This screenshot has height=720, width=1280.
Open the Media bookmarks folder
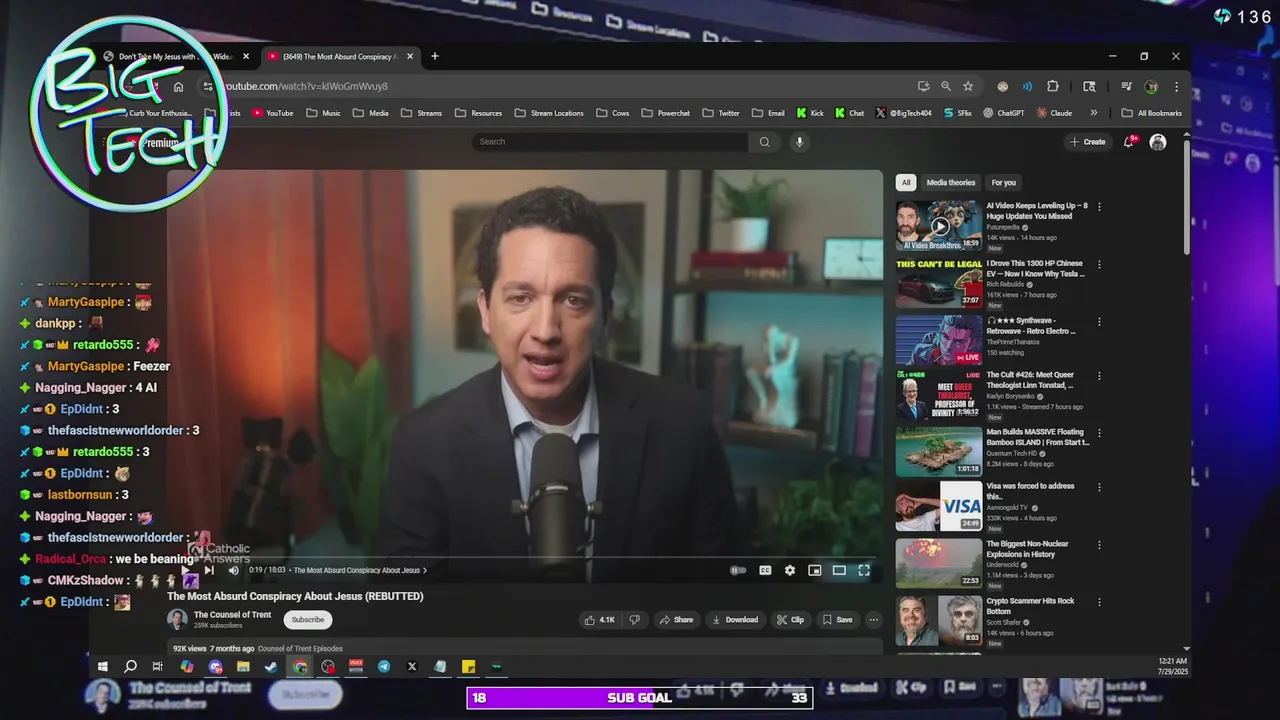(370, 113)
